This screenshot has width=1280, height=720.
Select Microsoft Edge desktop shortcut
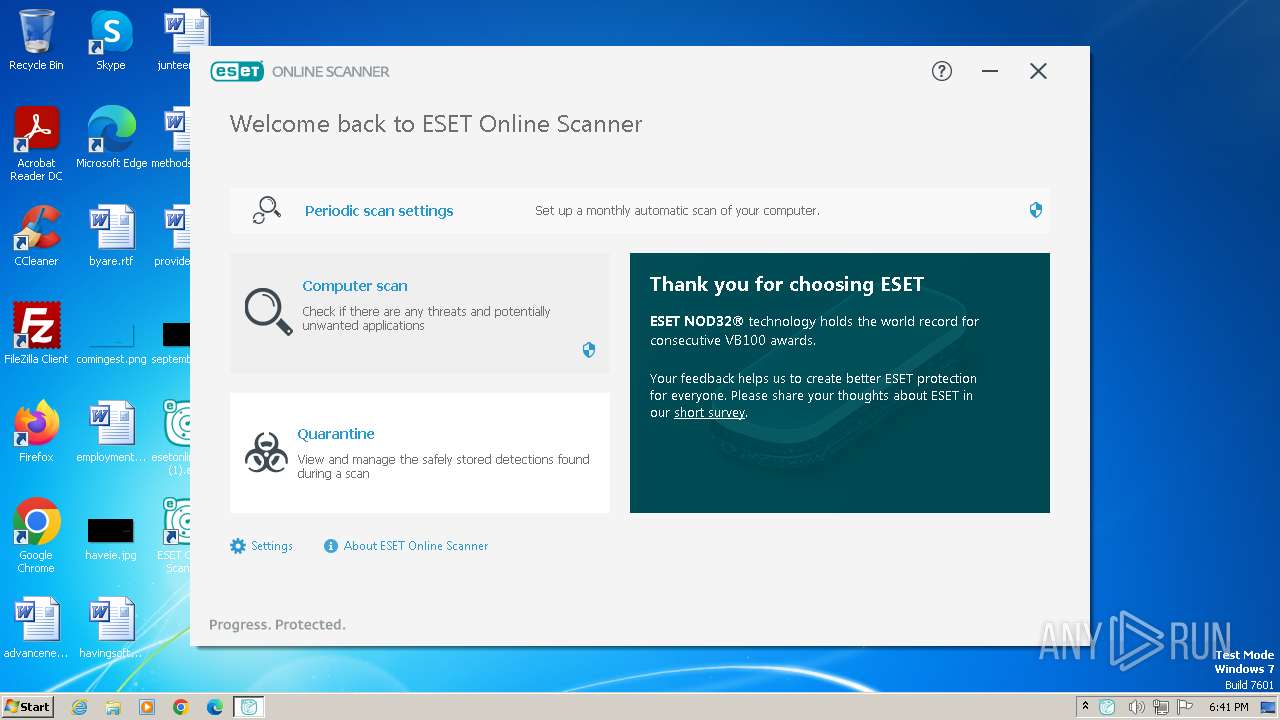tap(111, 138)
